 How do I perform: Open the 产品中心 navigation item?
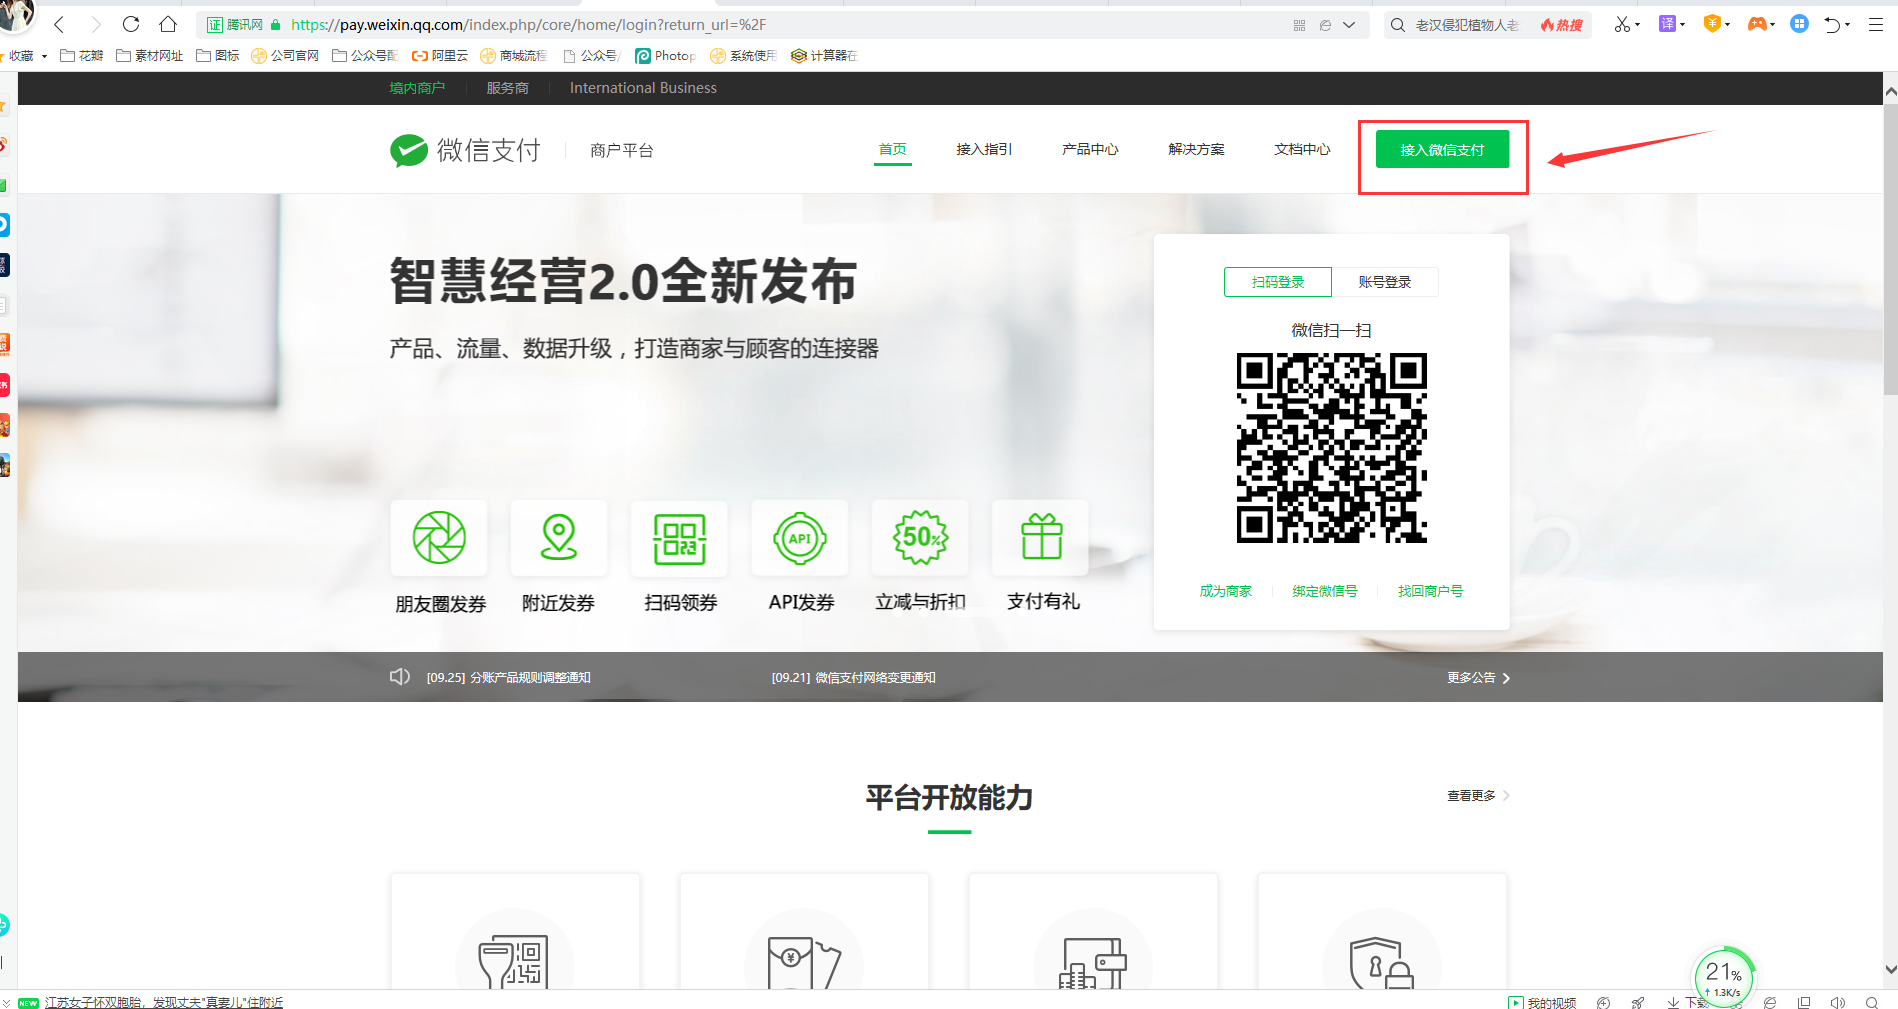(1090, 149)
